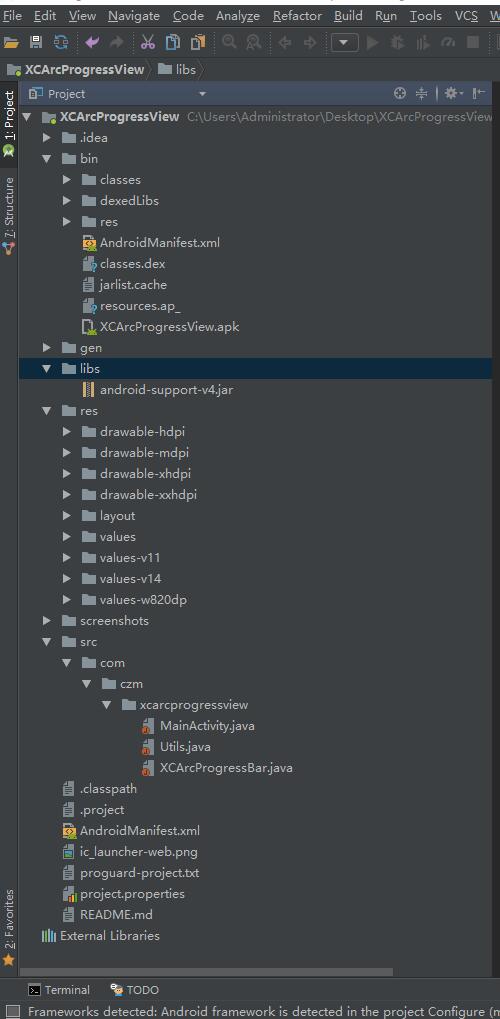
Task: Click the Cut scissors icon
Action: tap(148, 43)
